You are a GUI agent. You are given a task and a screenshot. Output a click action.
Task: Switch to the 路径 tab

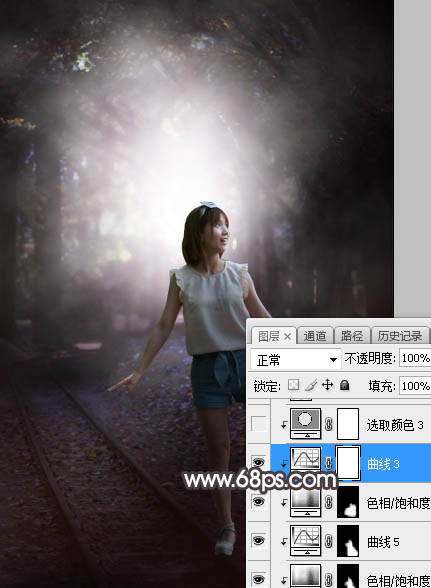(351, 336)
